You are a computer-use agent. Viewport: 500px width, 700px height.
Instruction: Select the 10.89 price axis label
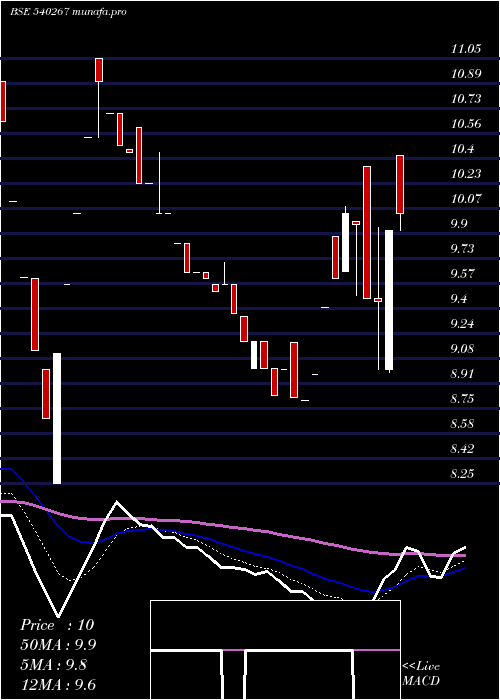pyautogui.click(x=466, y=74)
